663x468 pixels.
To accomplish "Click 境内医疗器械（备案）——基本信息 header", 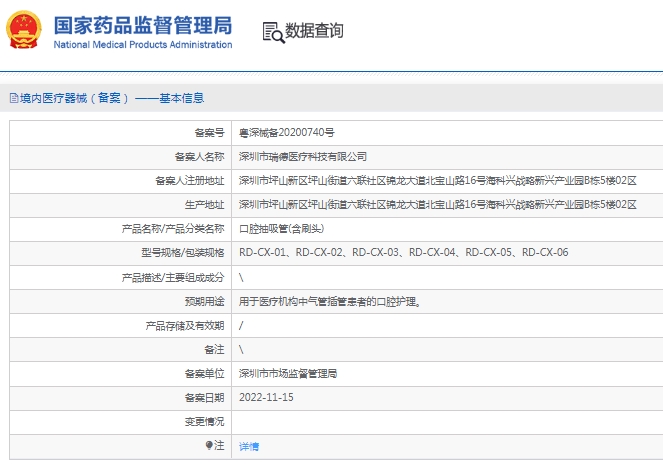I will click(x=112, y=99).
